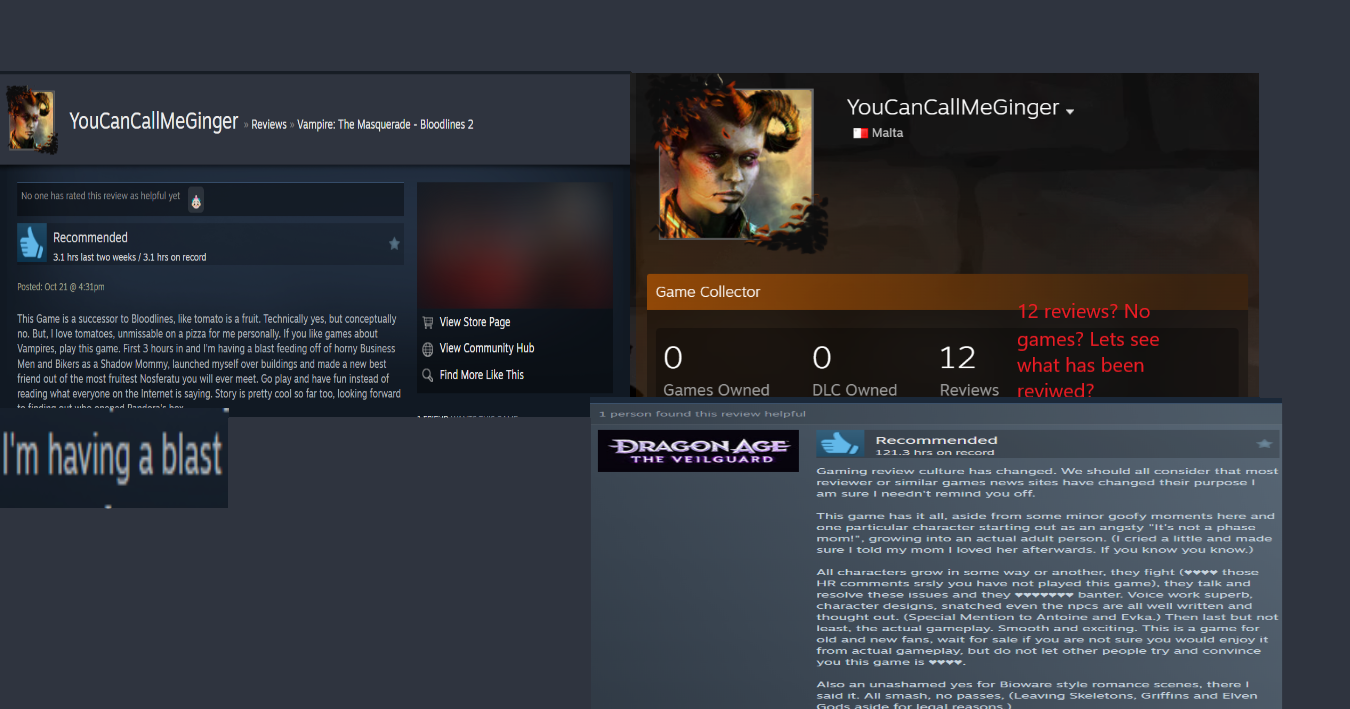Open the 0 Games Owned stat
The height and width of the screenshot is (709, 1350).
pos(716,370)
